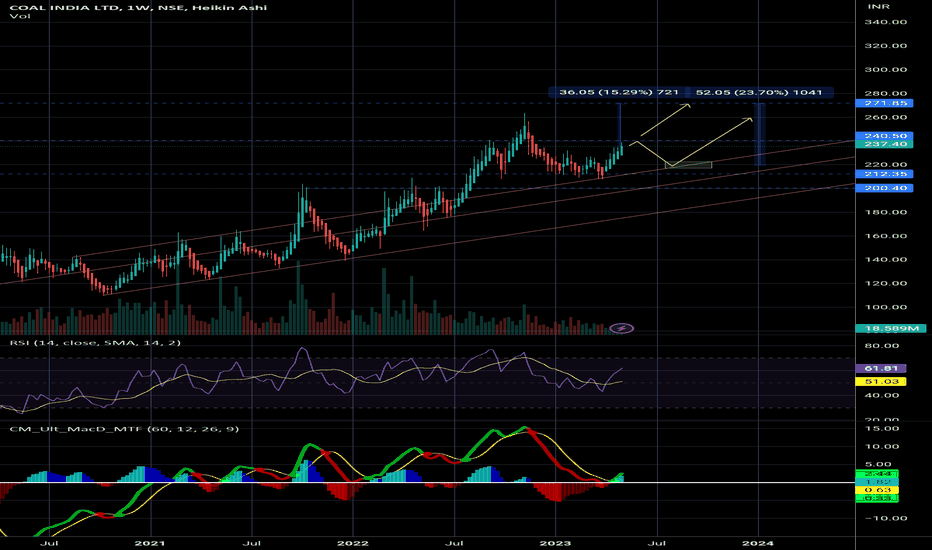Click the 2023 date axis label

point(555,543)
